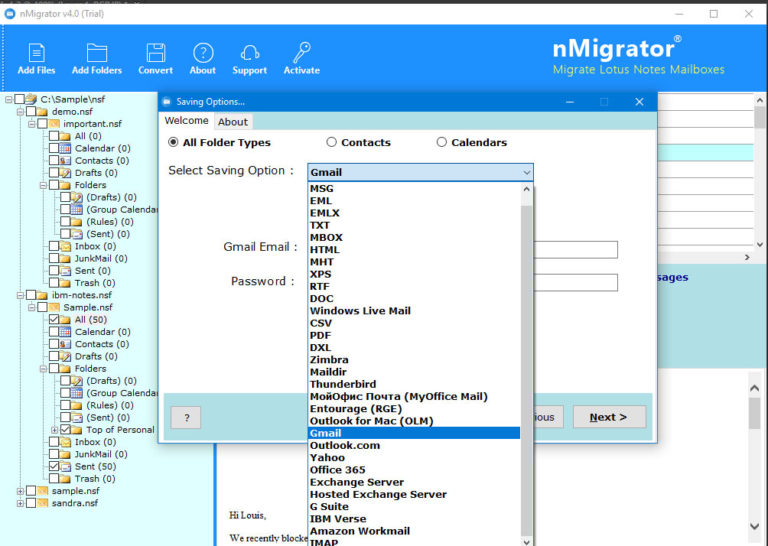The height and width of the screenshot is (546, 768).
Task: Click the Sent (50) mail icon
Action: [65, 467]
